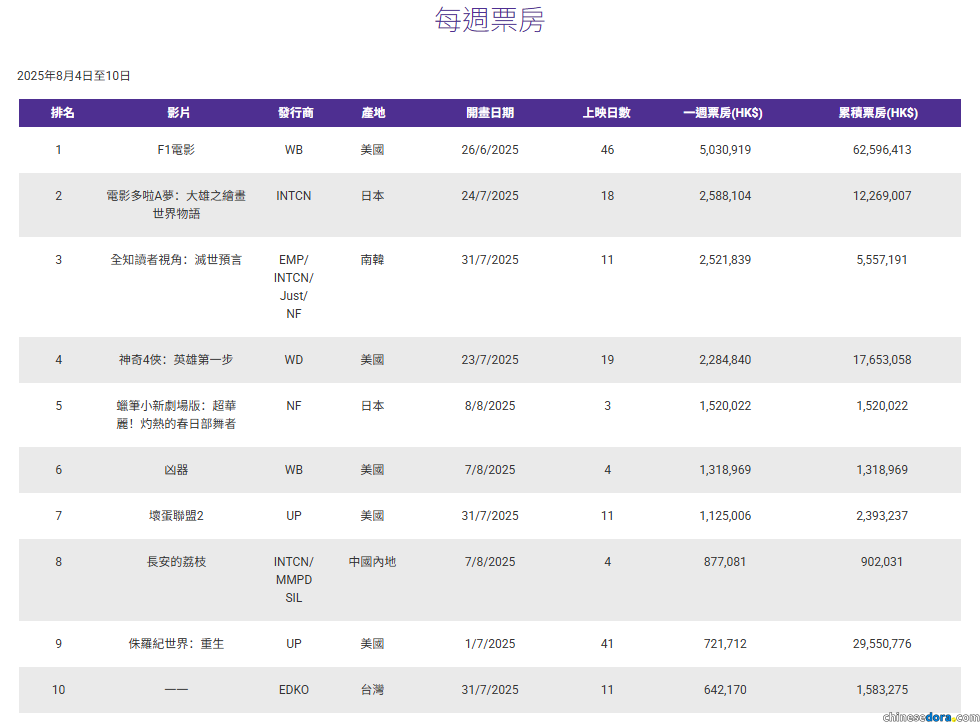Click the 全知讀者視角：滅世預言 film title
Image resolution: width=980 pixels, height=724 pixels.
176,260
